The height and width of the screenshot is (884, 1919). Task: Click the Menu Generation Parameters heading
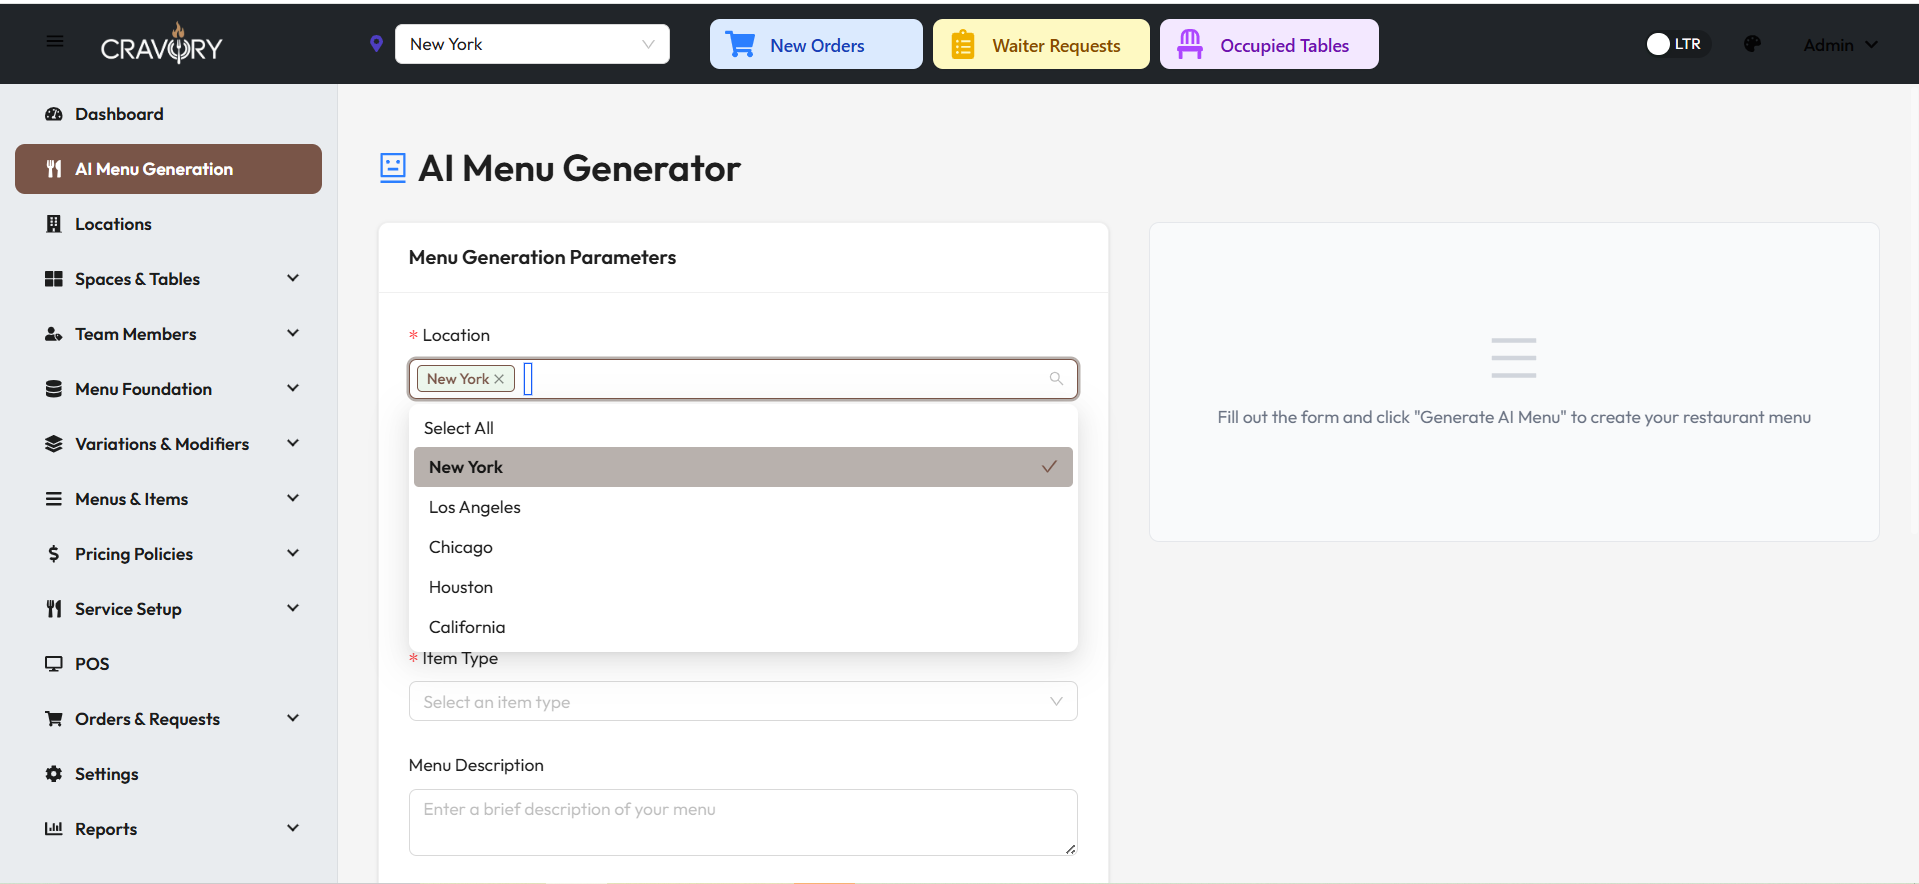click(542, 257)
